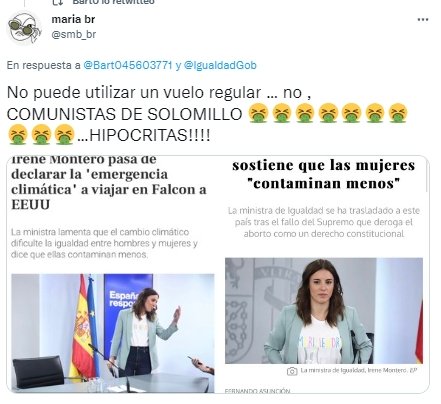Open the maria br display name
This screenshot has width=441, height=404.
(73, 19)
